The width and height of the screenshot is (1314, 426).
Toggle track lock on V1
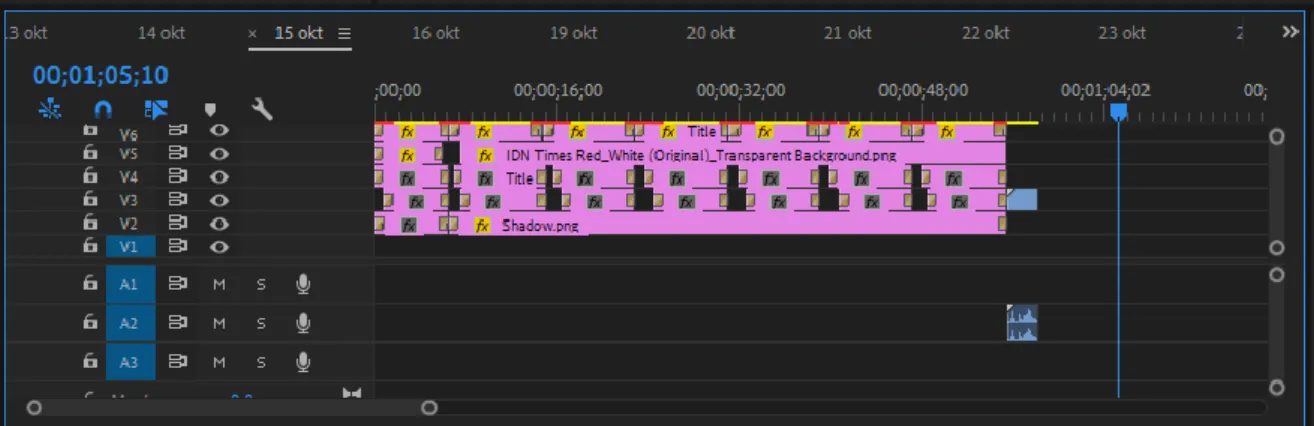click(90, 246)
